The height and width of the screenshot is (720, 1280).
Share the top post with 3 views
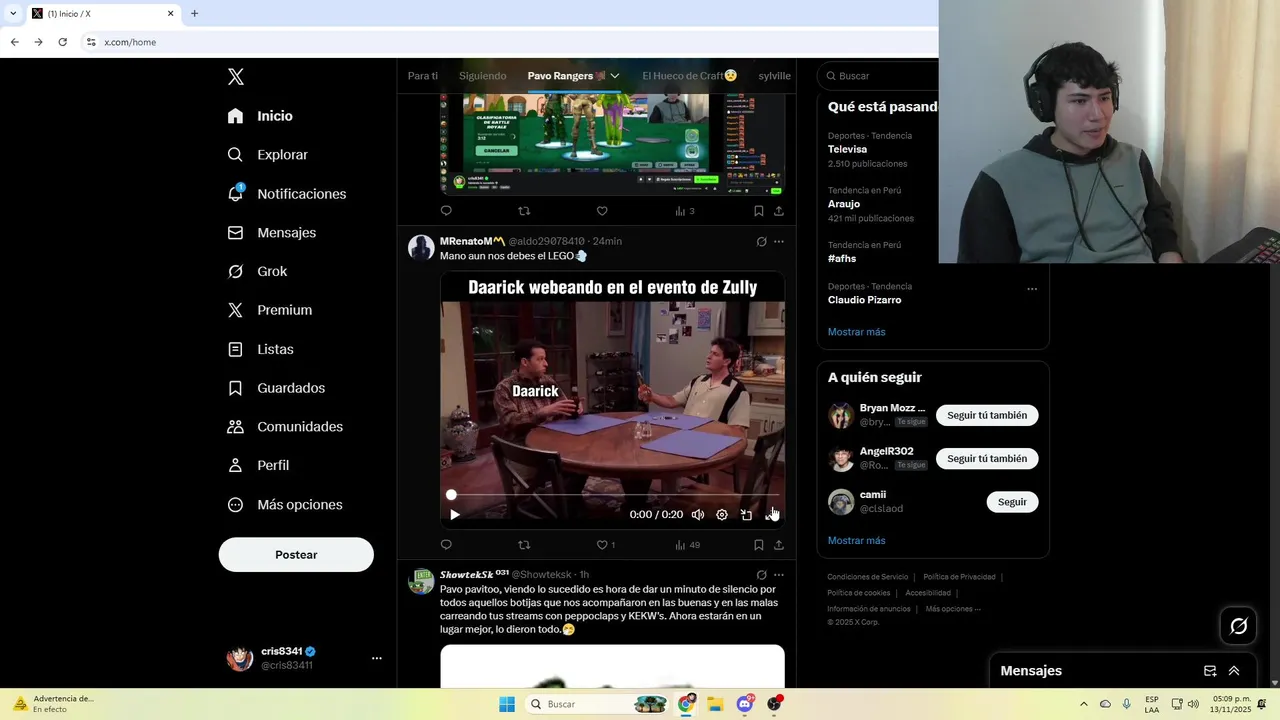[779, 211]
